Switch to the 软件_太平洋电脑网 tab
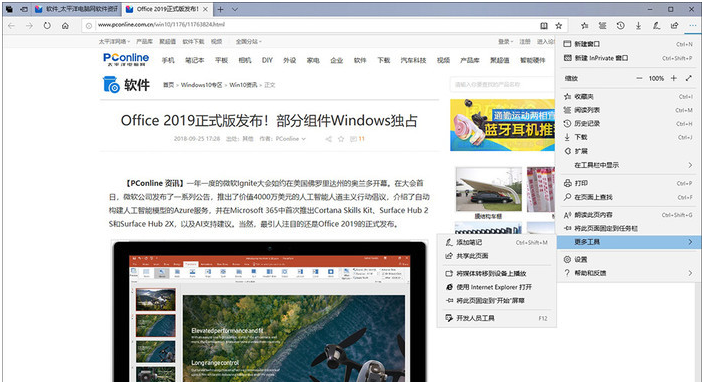Viewport: 708px width, 382px height. [77, 9]
